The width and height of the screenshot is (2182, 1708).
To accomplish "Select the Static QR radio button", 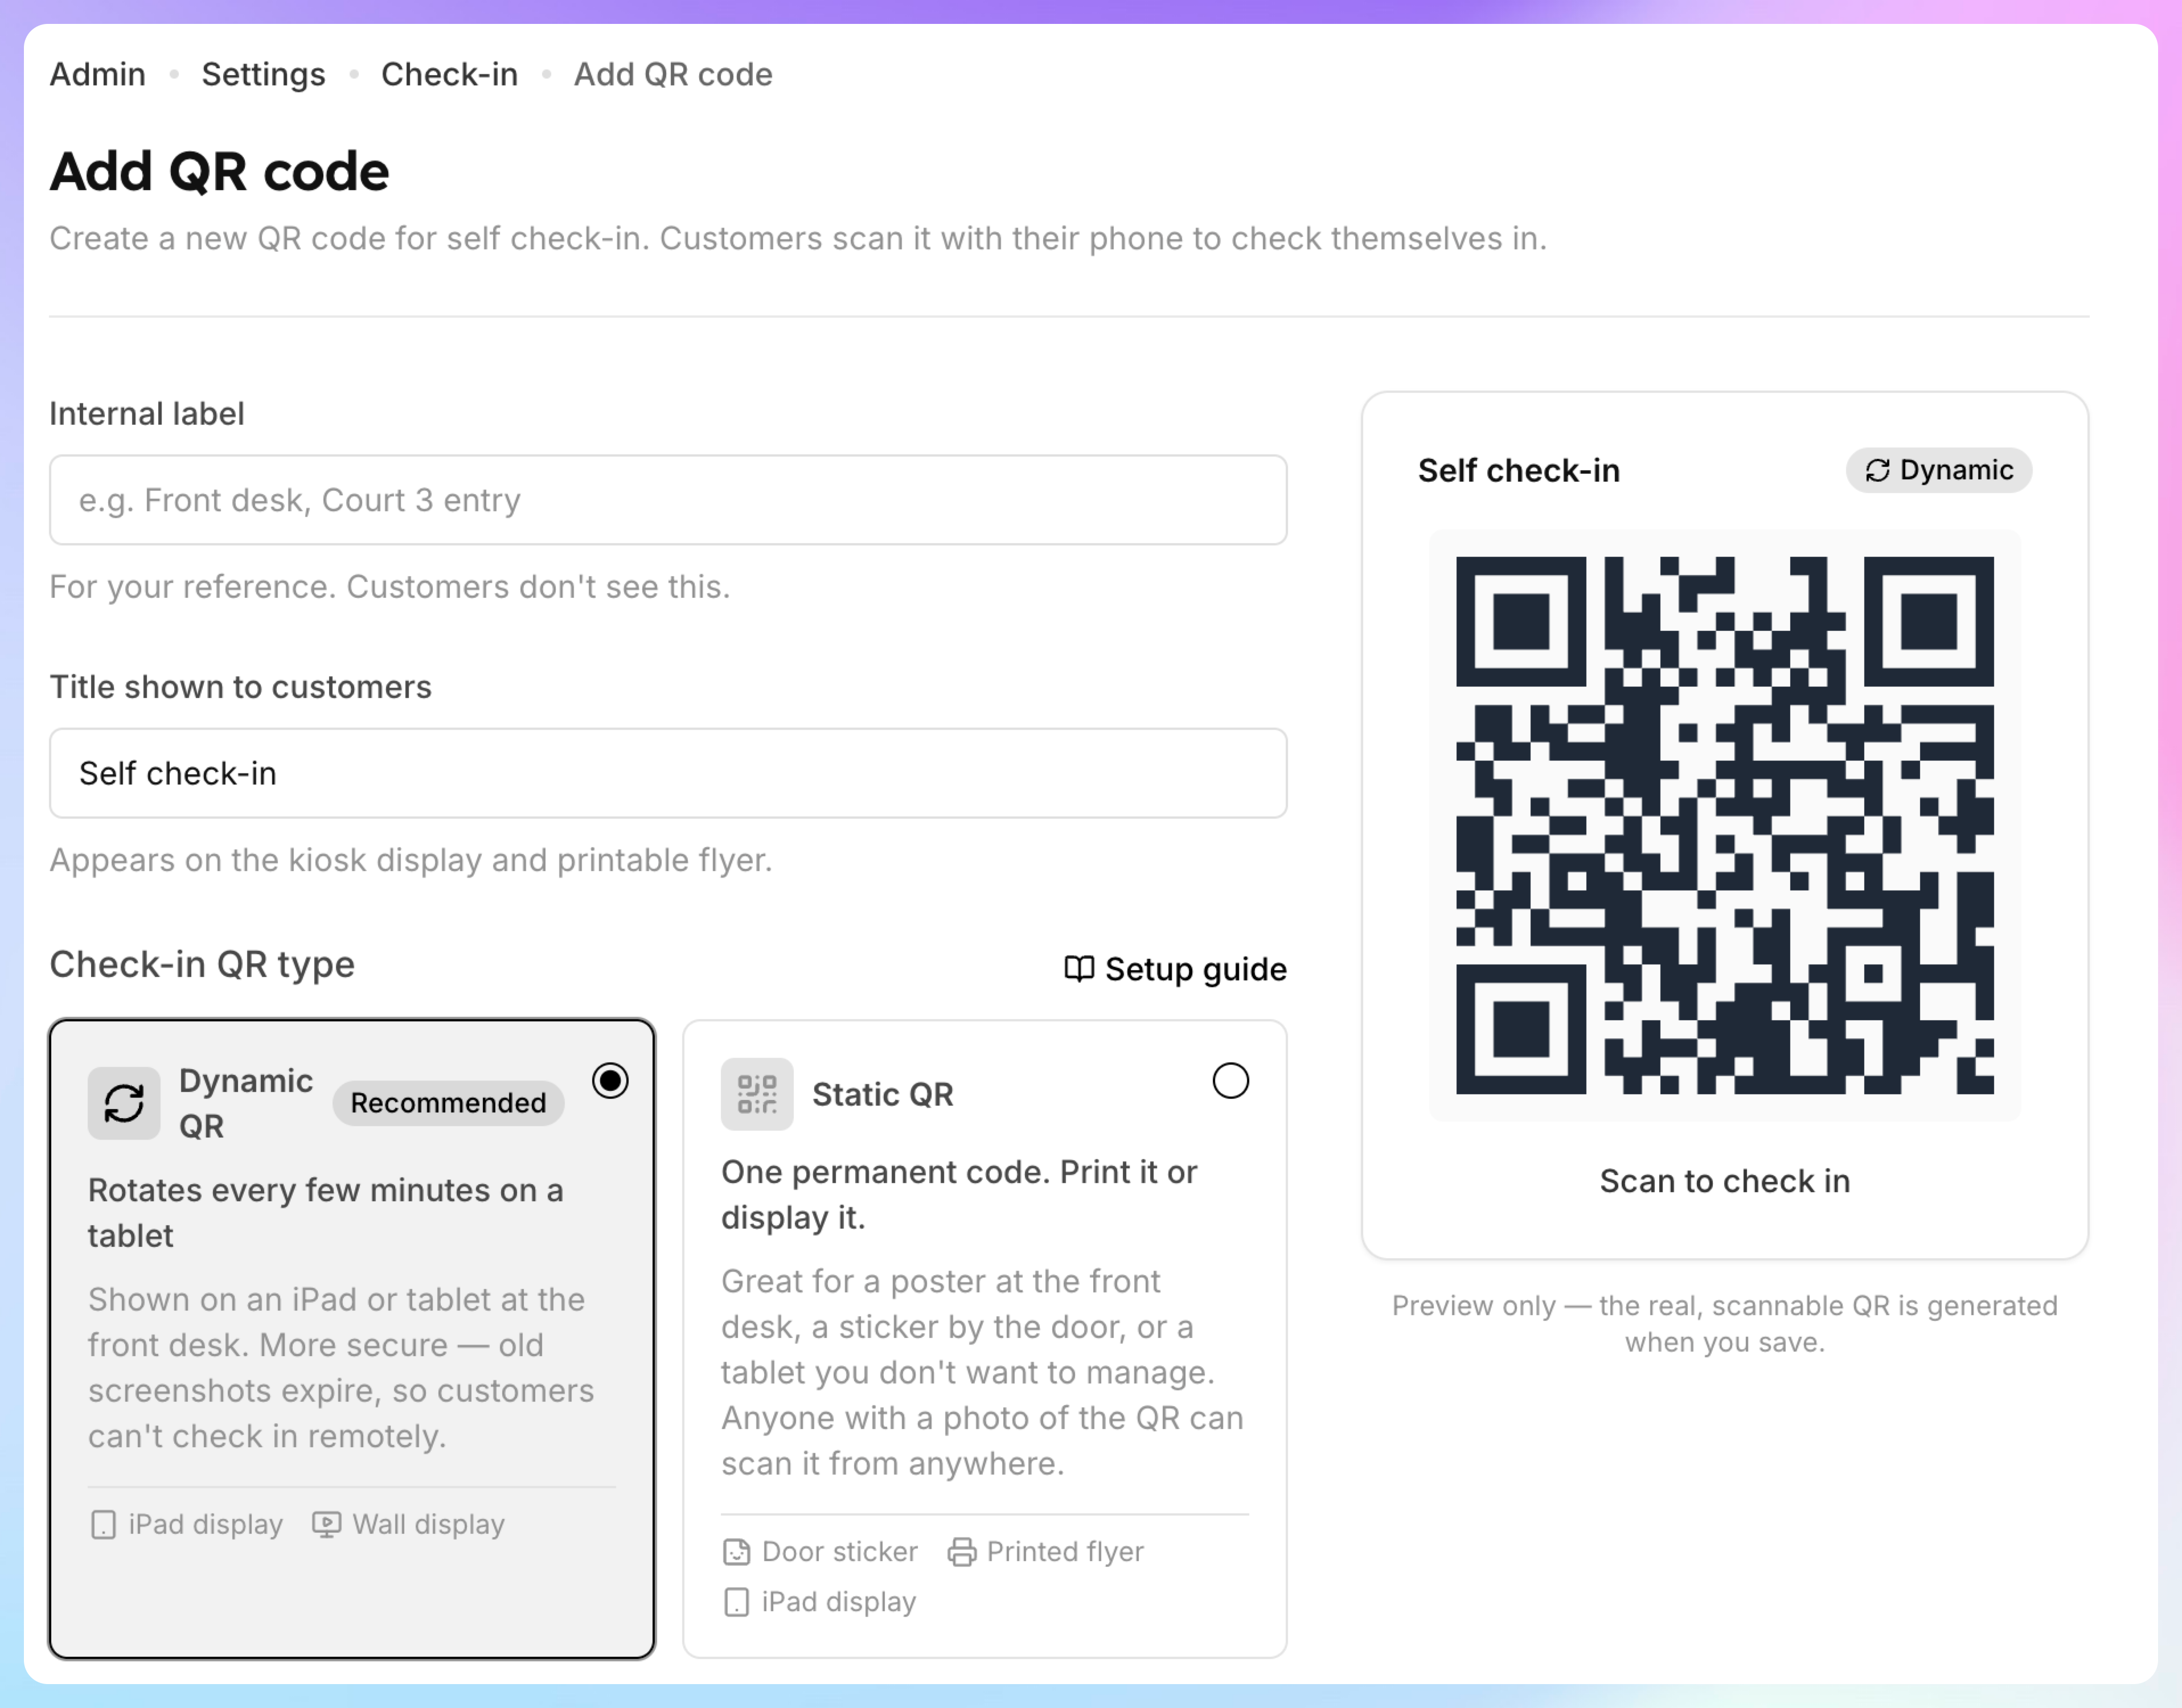I will coord(1231,1081).
